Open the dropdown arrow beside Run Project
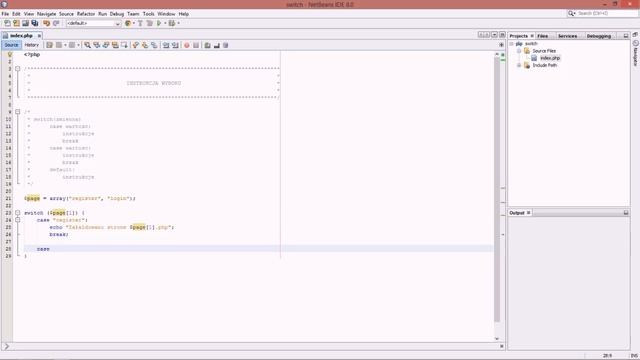The height and width of the screenshot is (360, 640). pos(165,23)
